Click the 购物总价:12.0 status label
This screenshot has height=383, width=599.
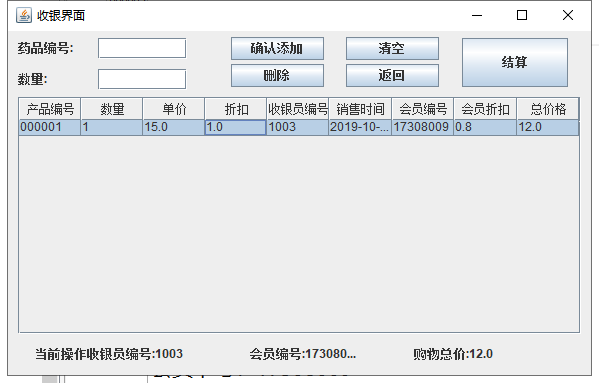(453, 354)
